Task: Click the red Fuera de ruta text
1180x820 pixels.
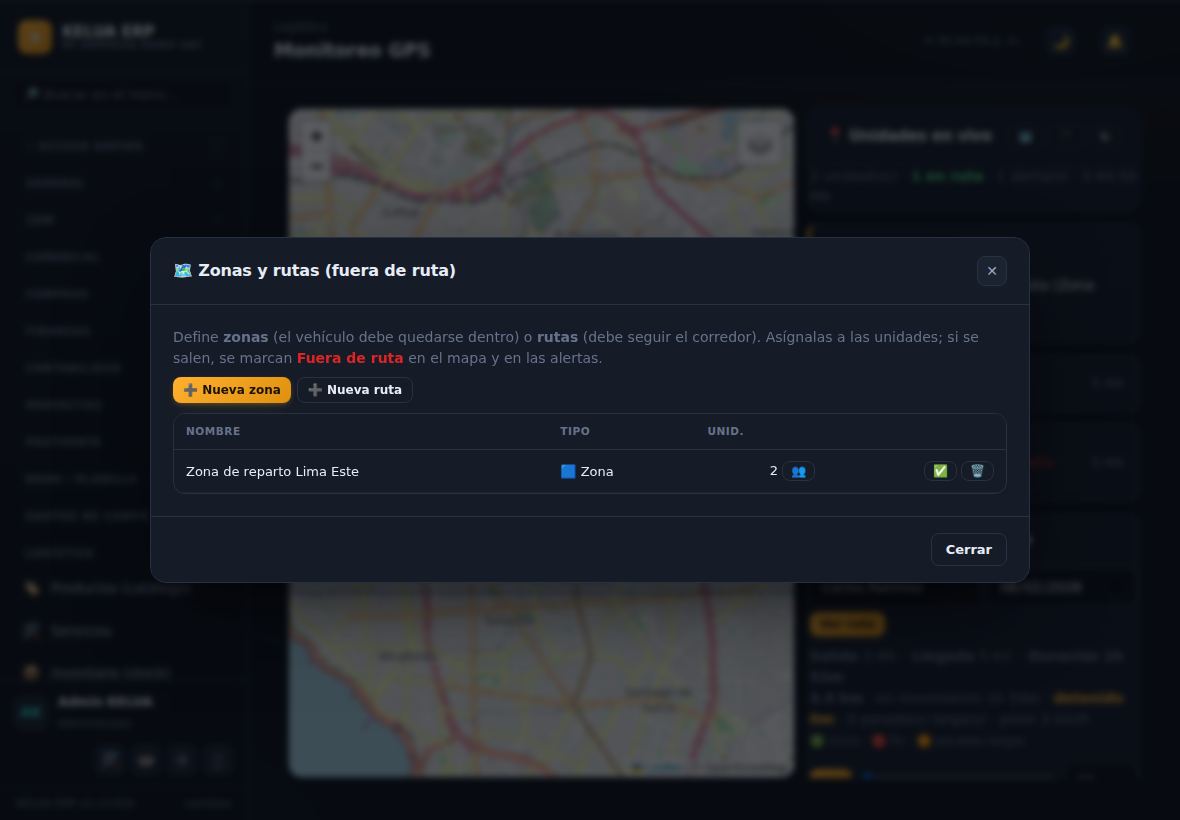Action: coord(350,358)
